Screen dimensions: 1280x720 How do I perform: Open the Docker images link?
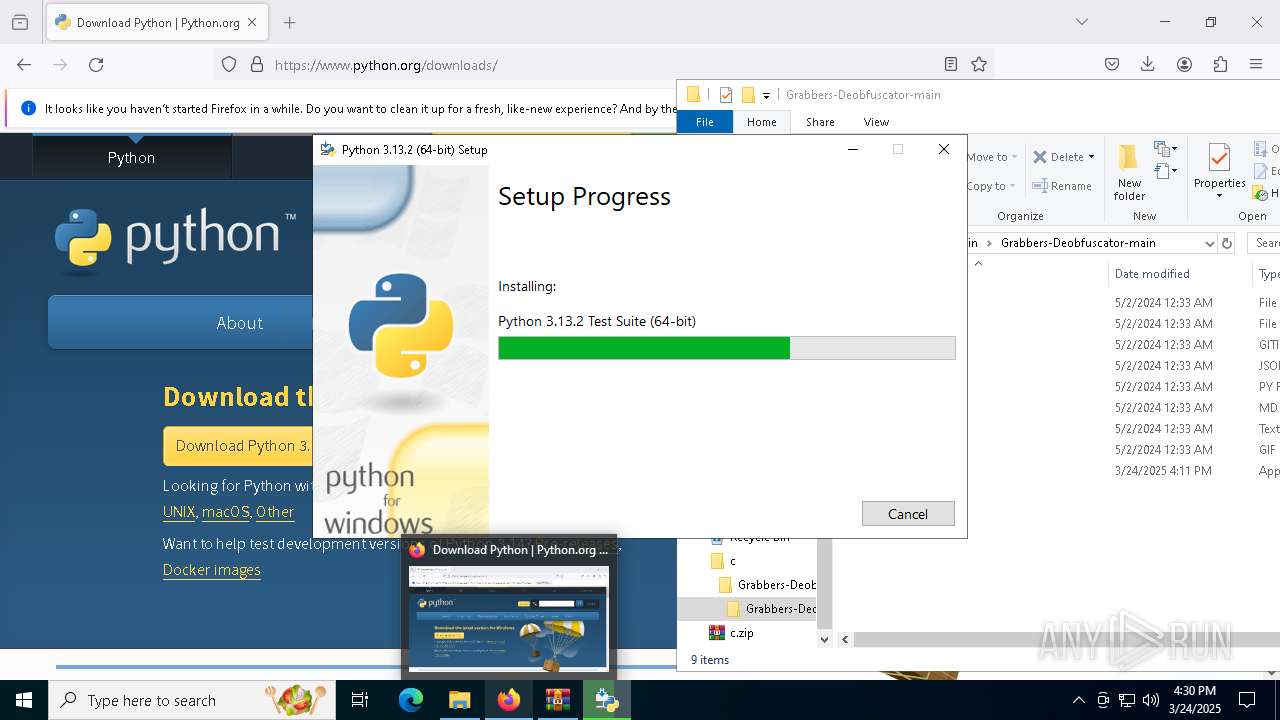click(x=212, y=569)
